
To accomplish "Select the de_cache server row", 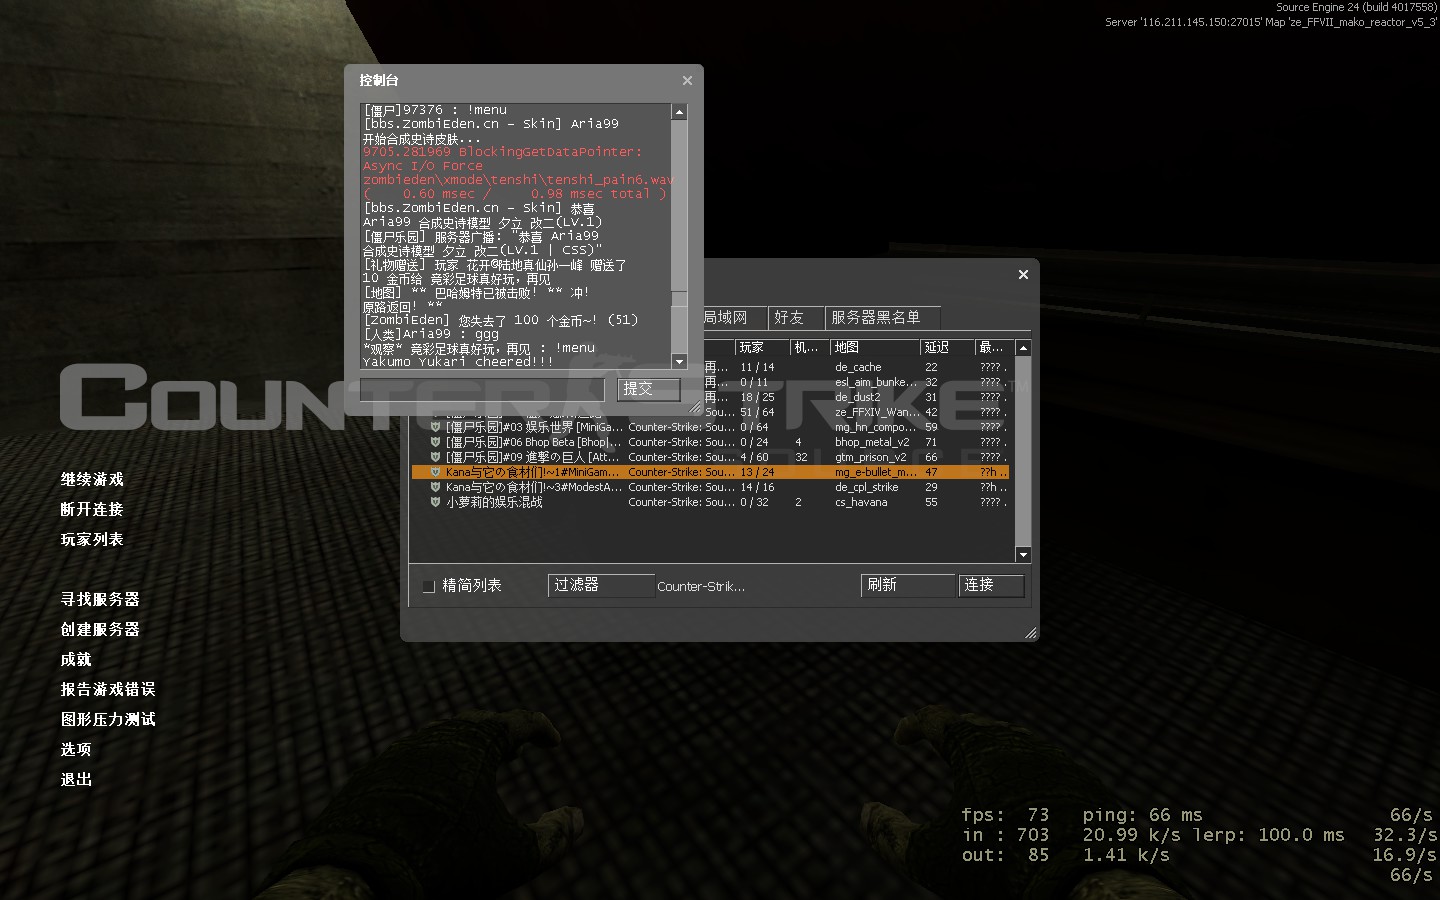I will coord(858,367).
